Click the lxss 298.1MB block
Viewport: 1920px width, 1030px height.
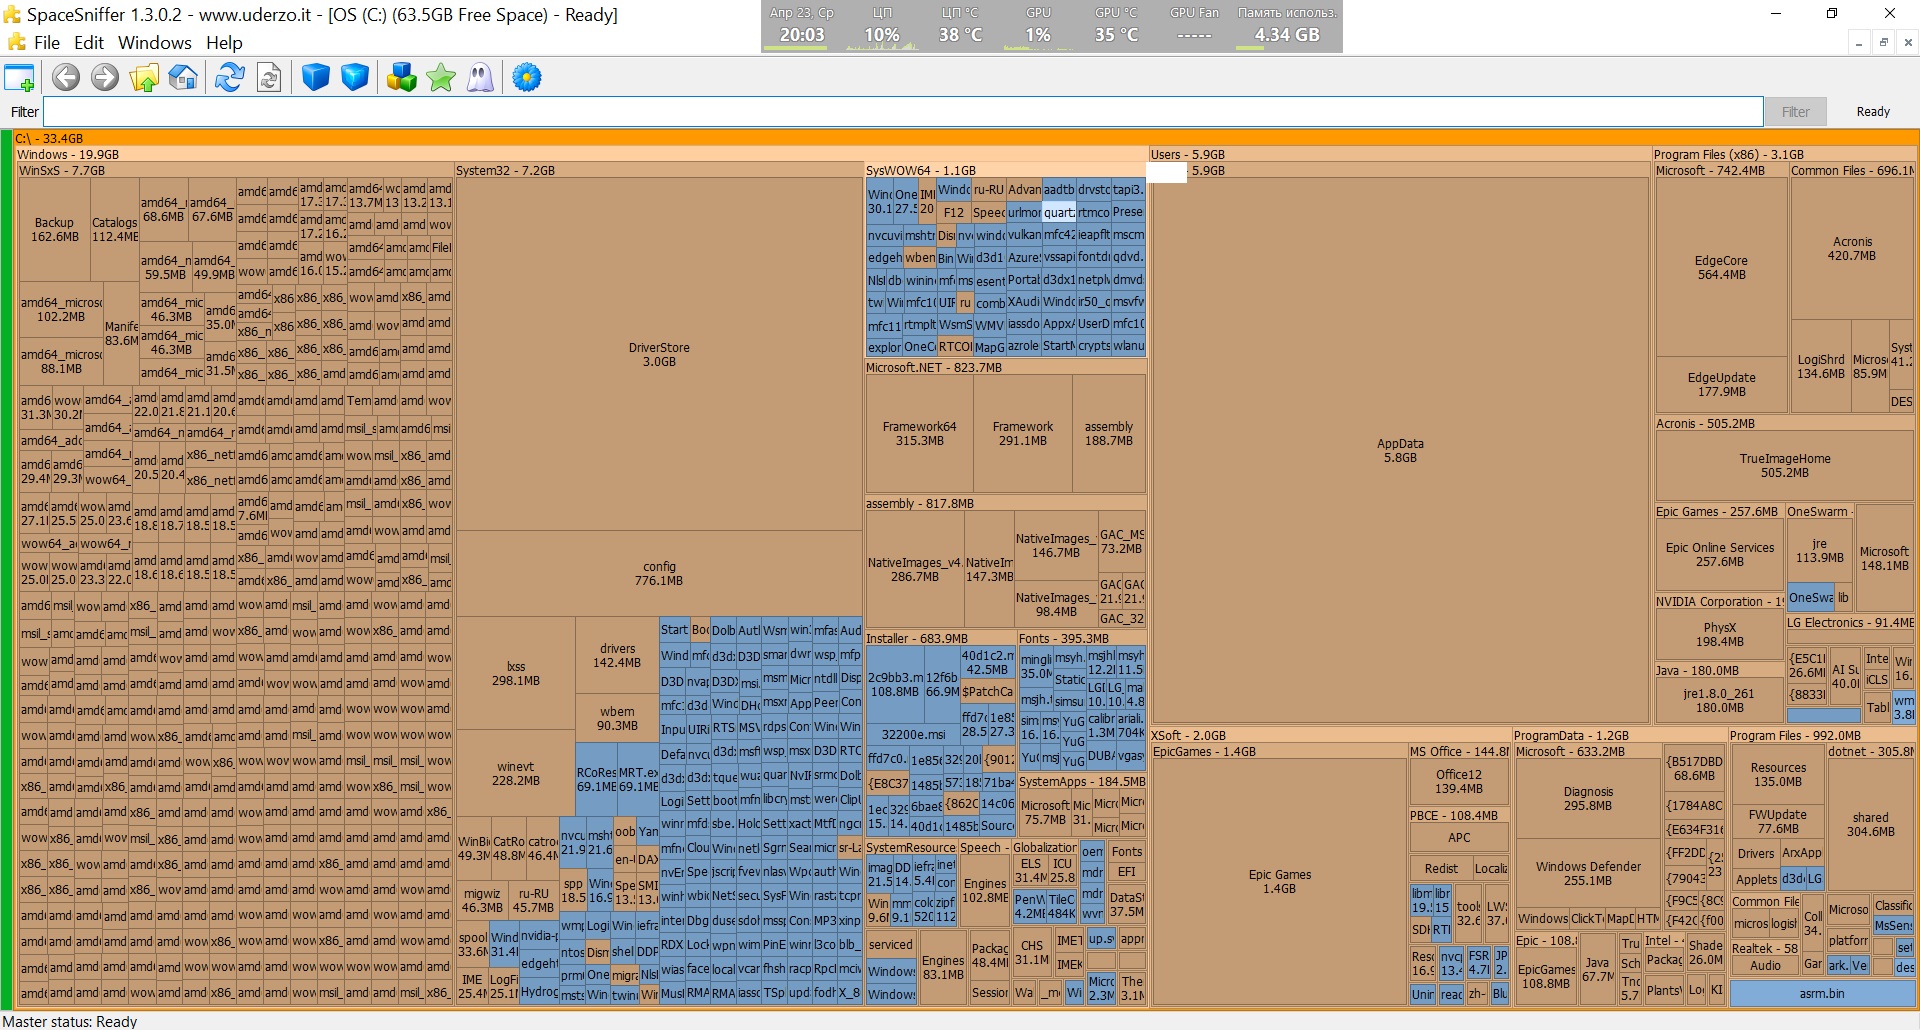point(516,673)
